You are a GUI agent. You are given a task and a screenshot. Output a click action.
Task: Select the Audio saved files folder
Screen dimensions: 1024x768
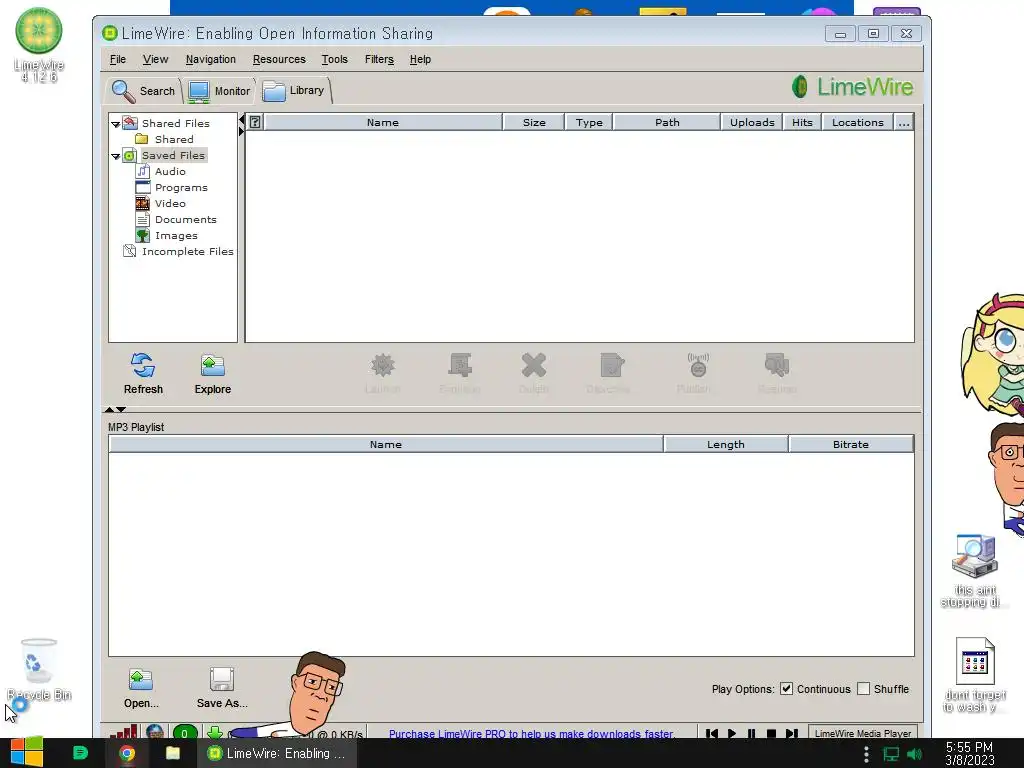(x=161, y=171)
